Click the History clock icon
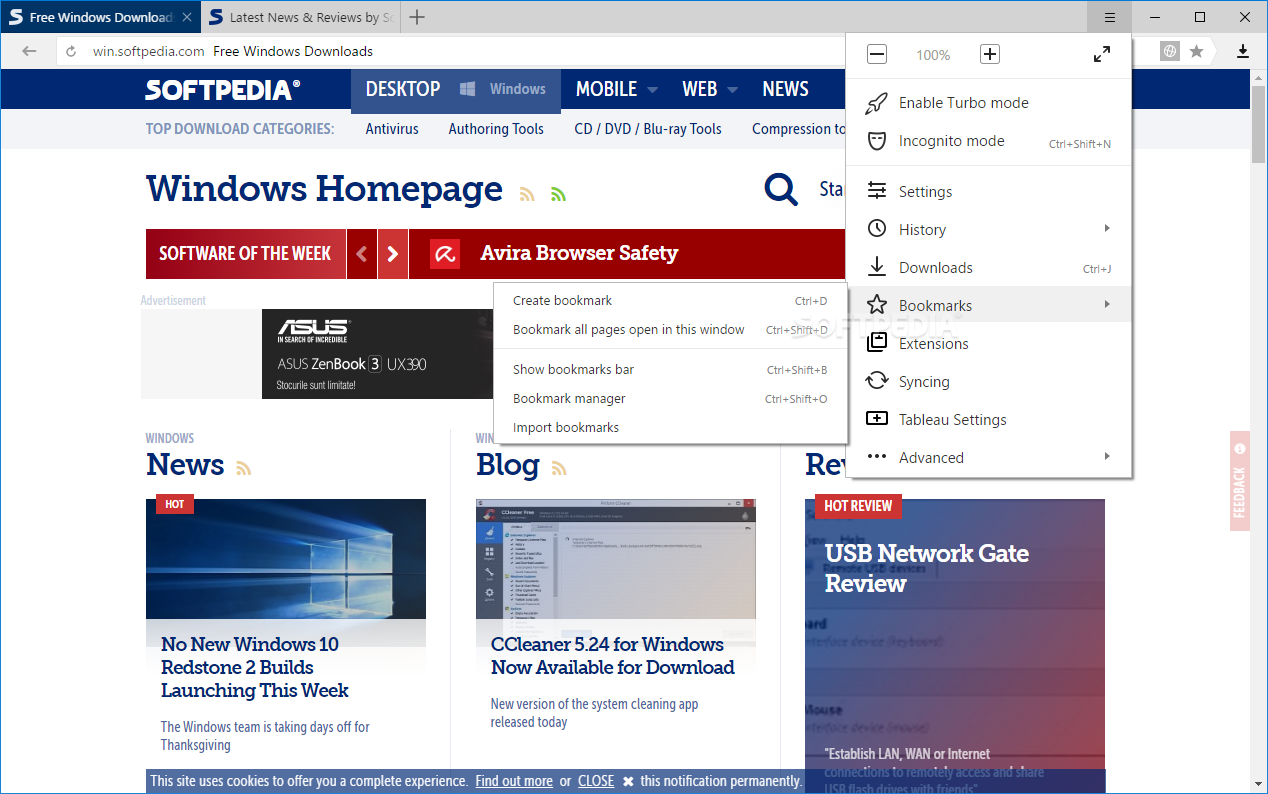This screenshot has width=1268, height=794. coord(876,229)
